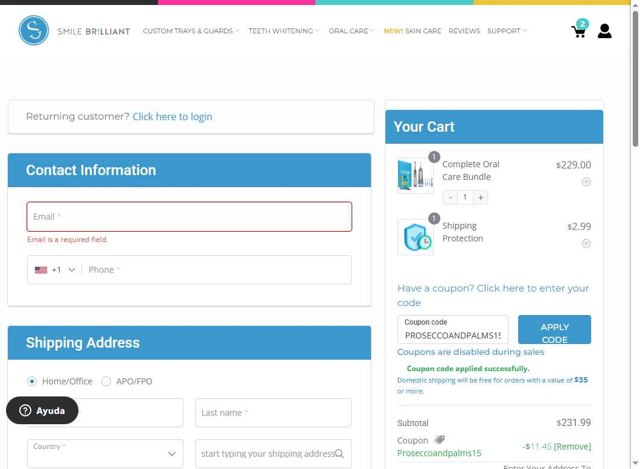Open the user account icon

click(604, 31)
